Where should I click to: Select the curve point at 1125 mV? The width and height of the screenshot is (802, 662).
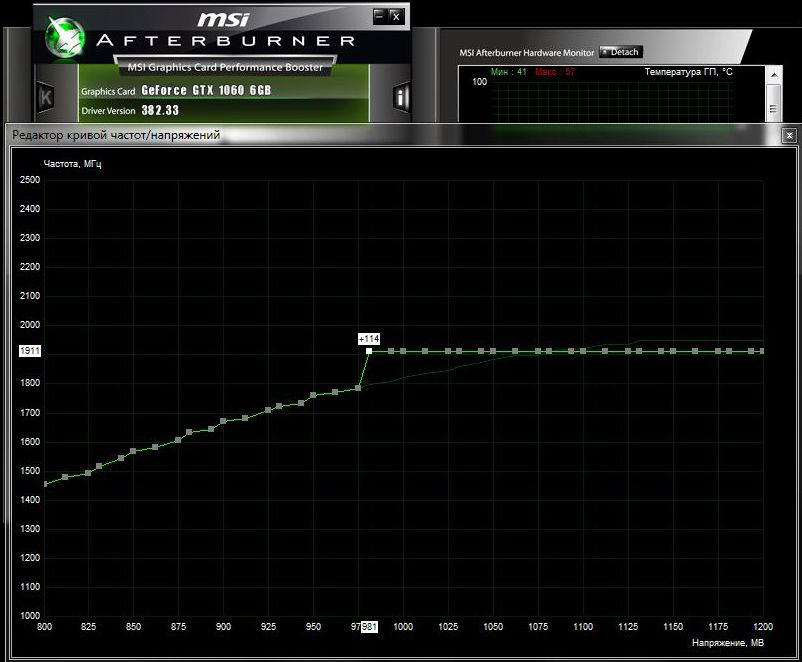pos(628,351)
